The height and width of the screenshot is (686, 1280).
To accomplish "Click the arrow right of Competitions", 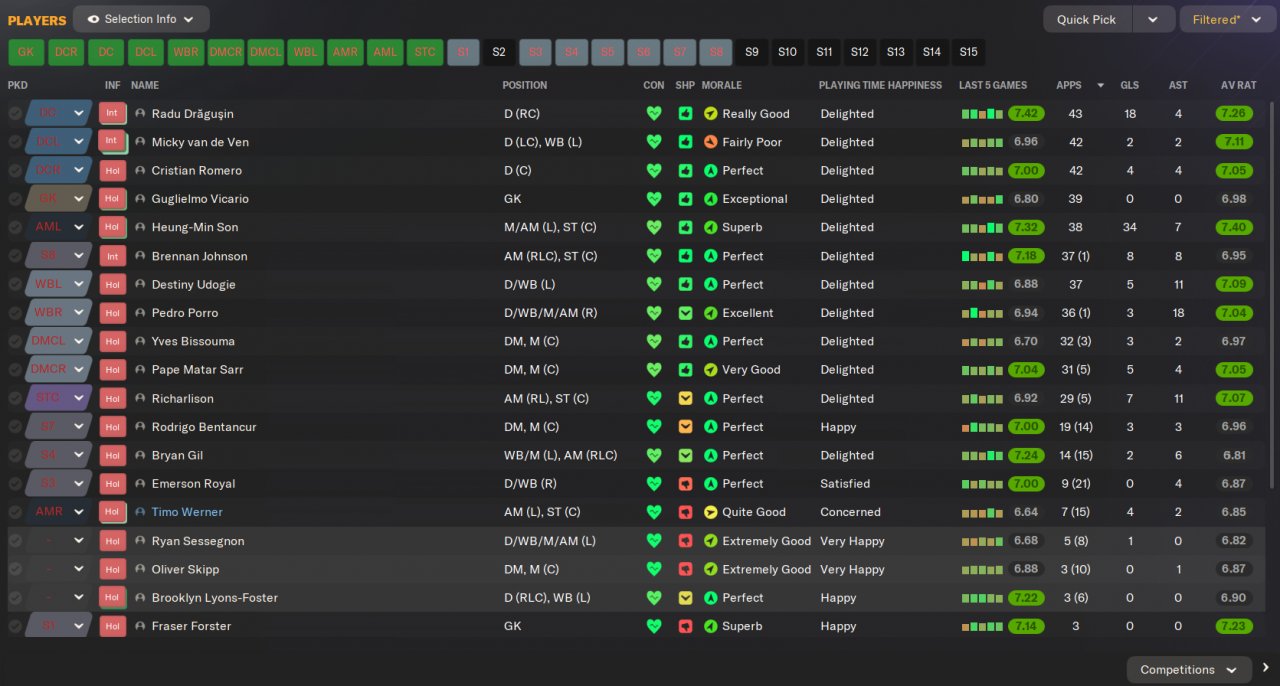I will pyautogui.click(x=1266, y=668).
